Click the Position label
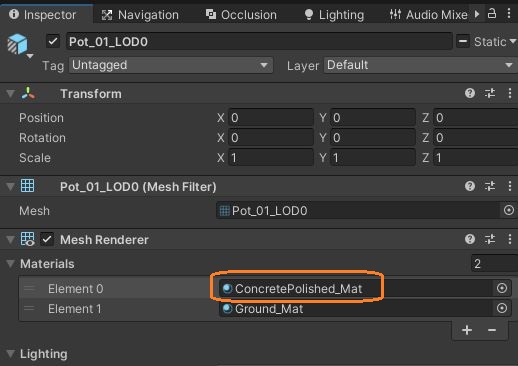Screen dimensions: 518x366 tap(41, 118)
